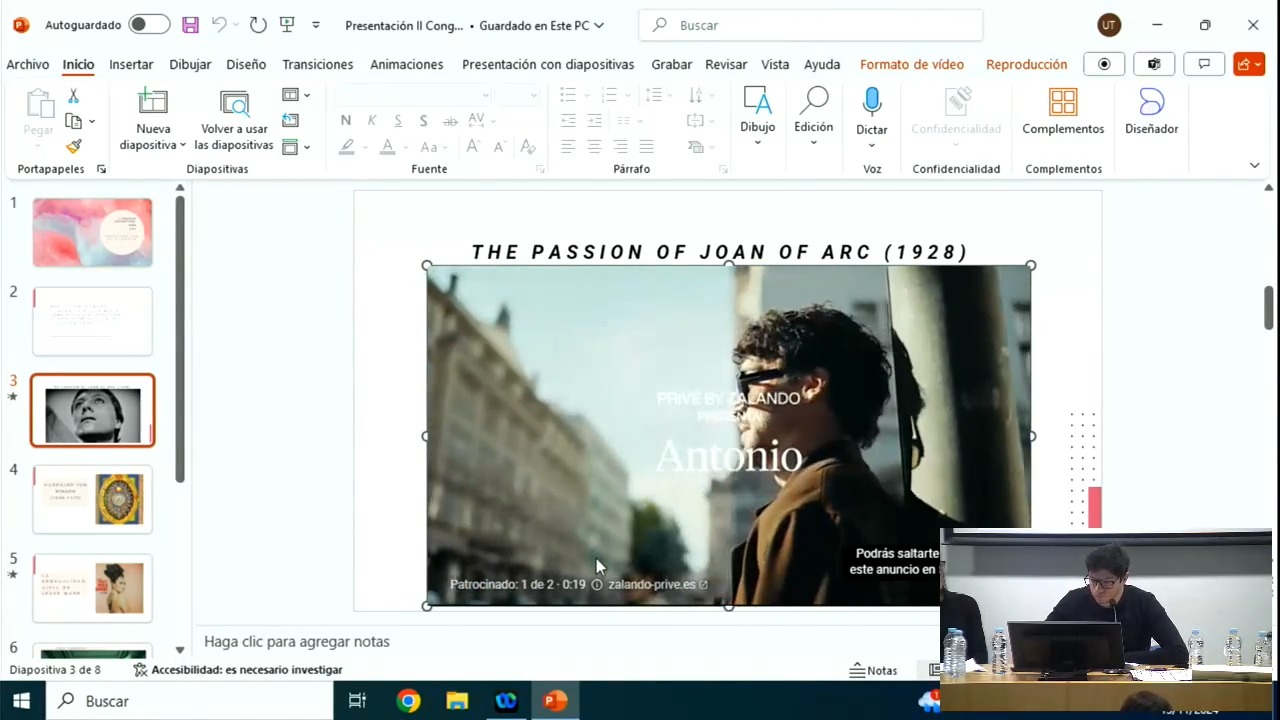This screenshot has width=1280, height=720.
Task: Select slide 2 thumbnail
Action: pos(92,321)
